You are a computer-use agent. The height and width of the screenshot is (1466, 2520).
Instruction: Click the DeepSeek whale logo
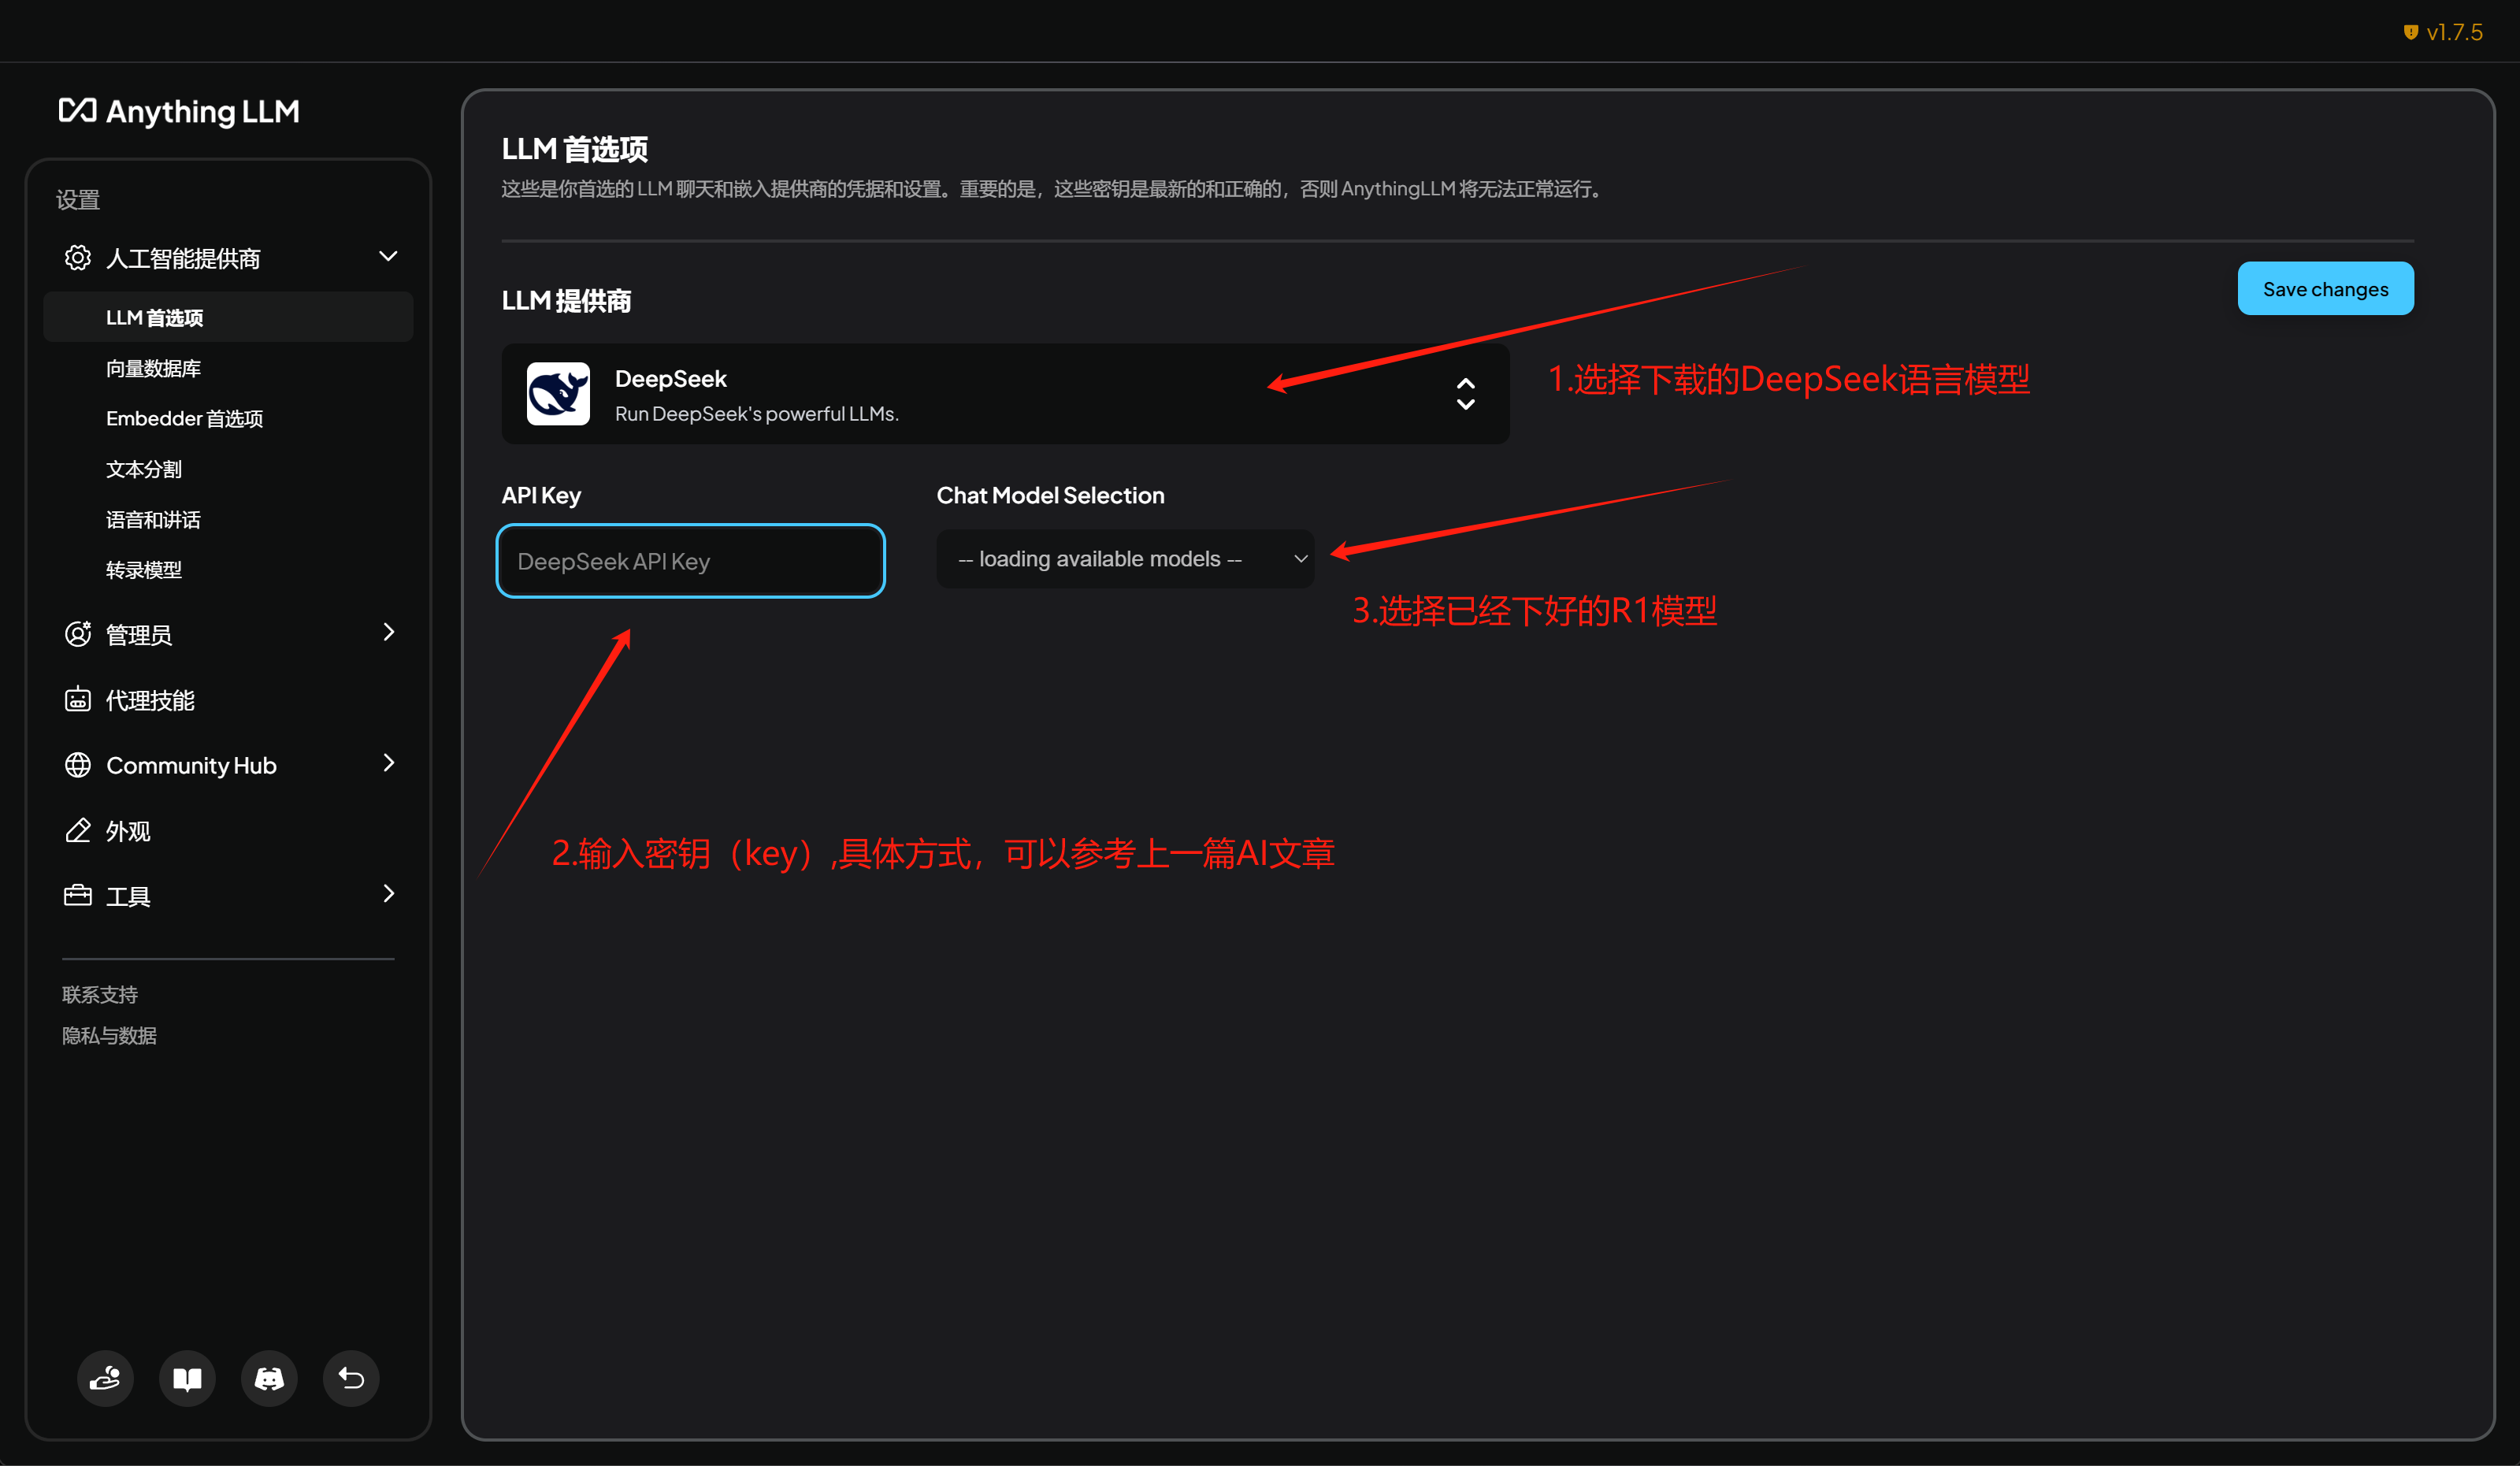(x=558, y=394)
